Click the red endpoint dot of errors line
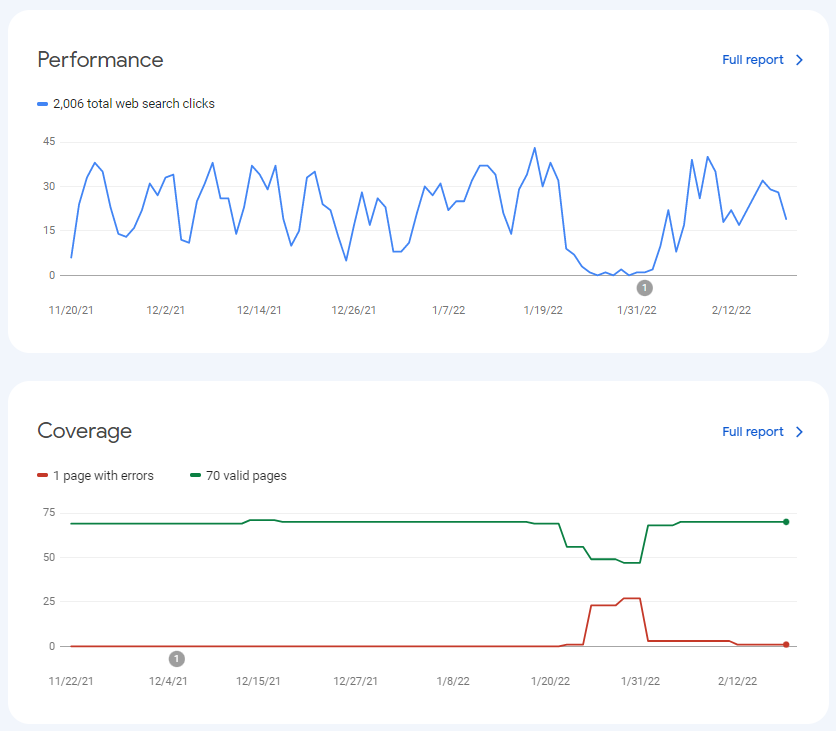Image resolution: width=836 pixels, height=731 pixels. [x=786, y=645]
